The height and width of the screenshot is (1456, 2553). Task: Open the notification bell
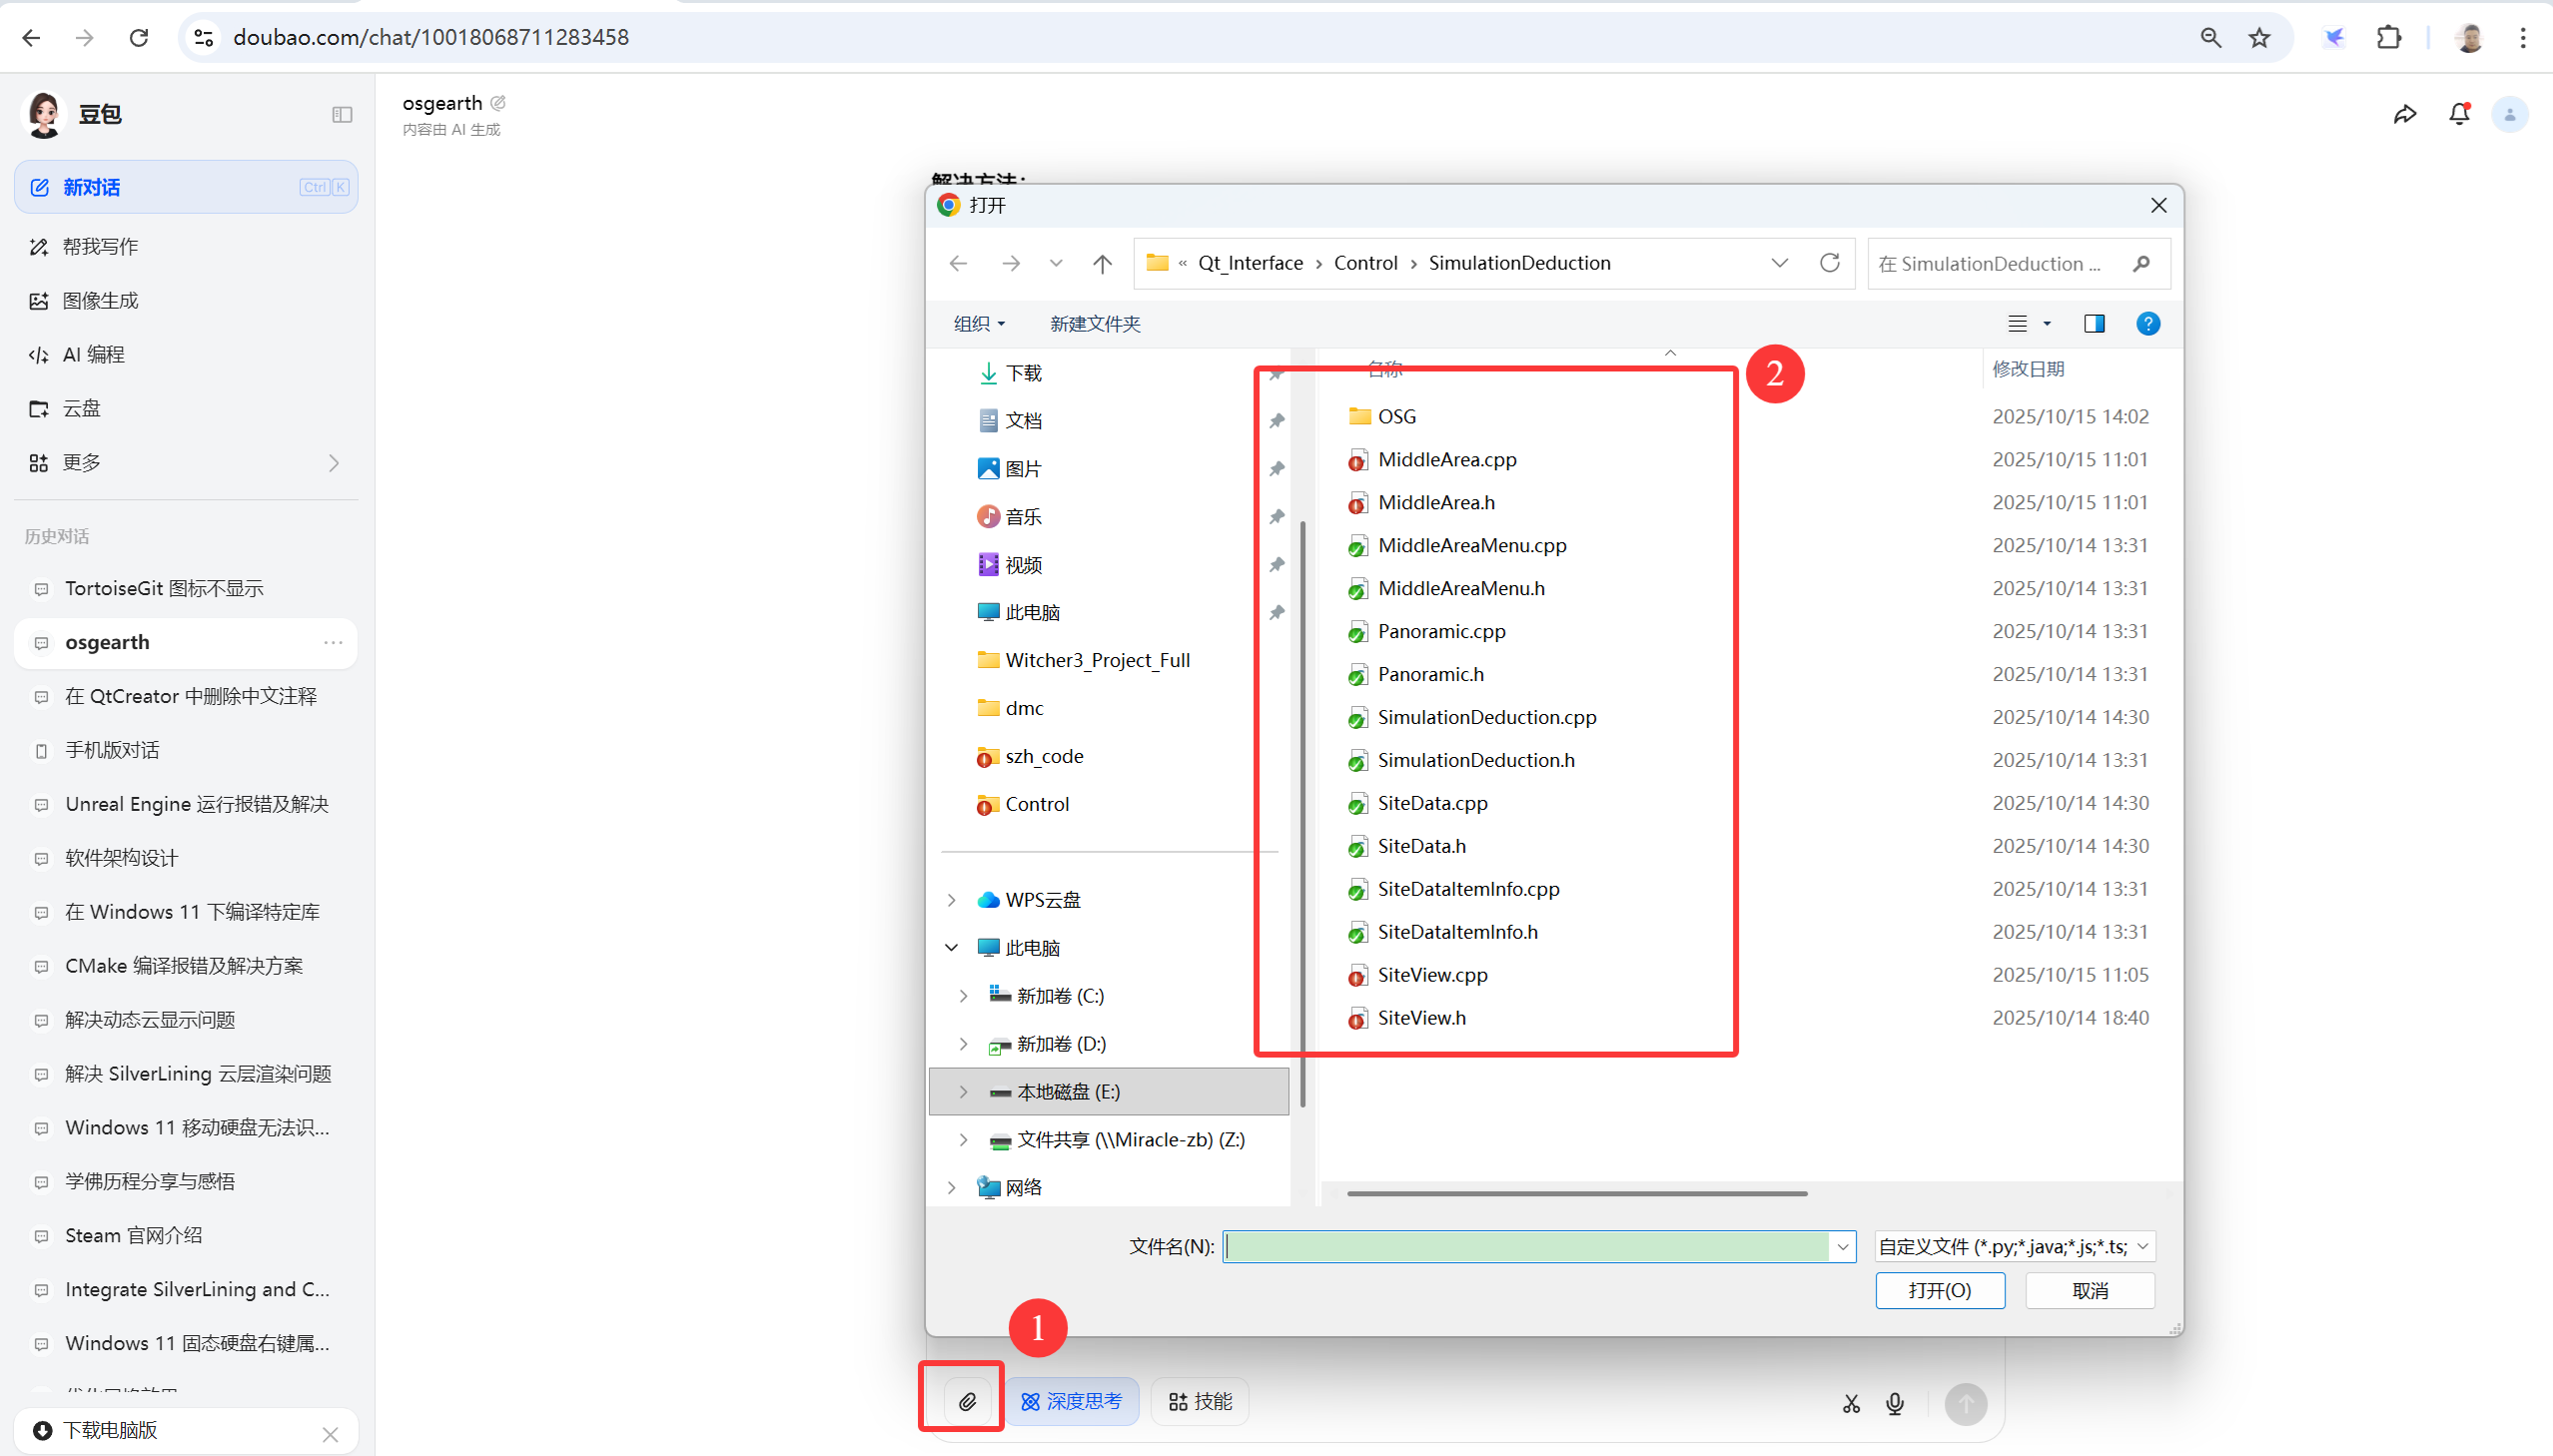click(2459, 115)
